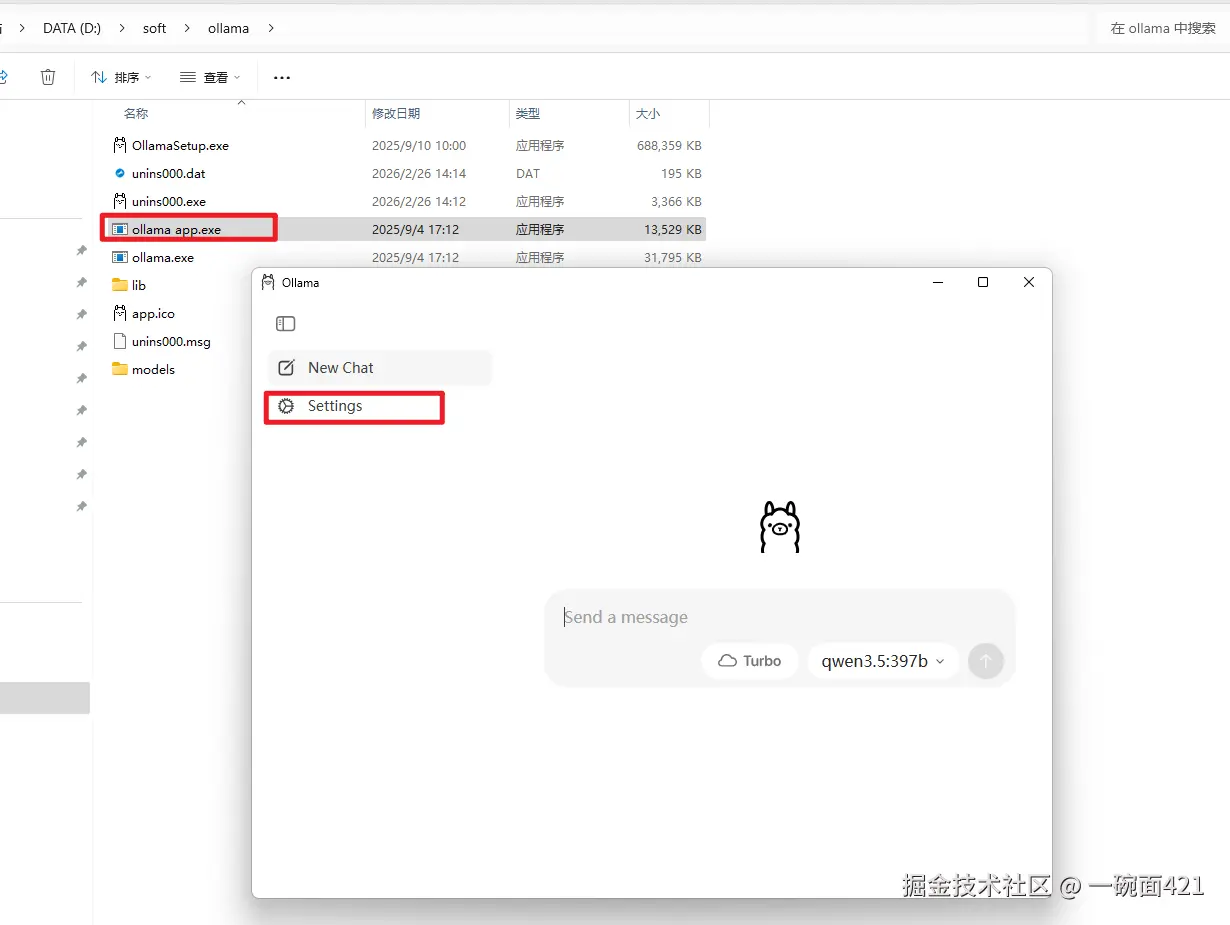This screenshot has height=925, width=1230.
Task: Open the Explorer more options ellipsis
Action: [282, 77]
